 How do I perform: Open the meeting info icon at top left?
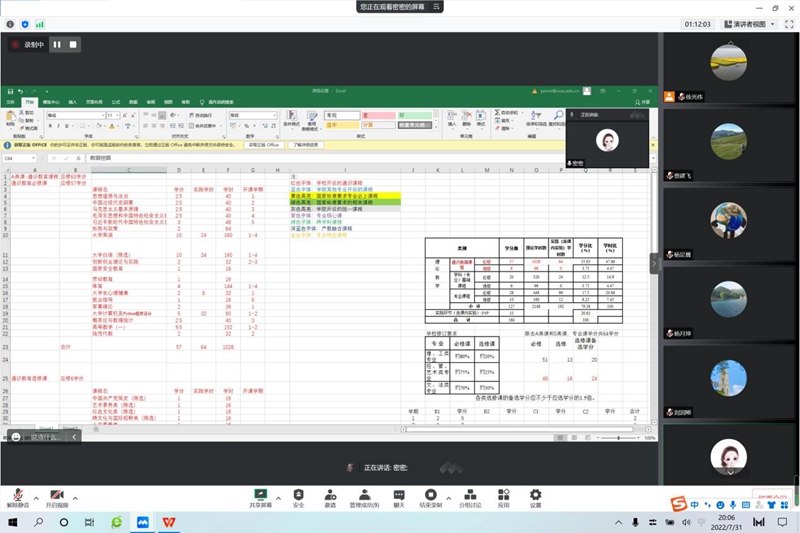[x=10, y=23]
